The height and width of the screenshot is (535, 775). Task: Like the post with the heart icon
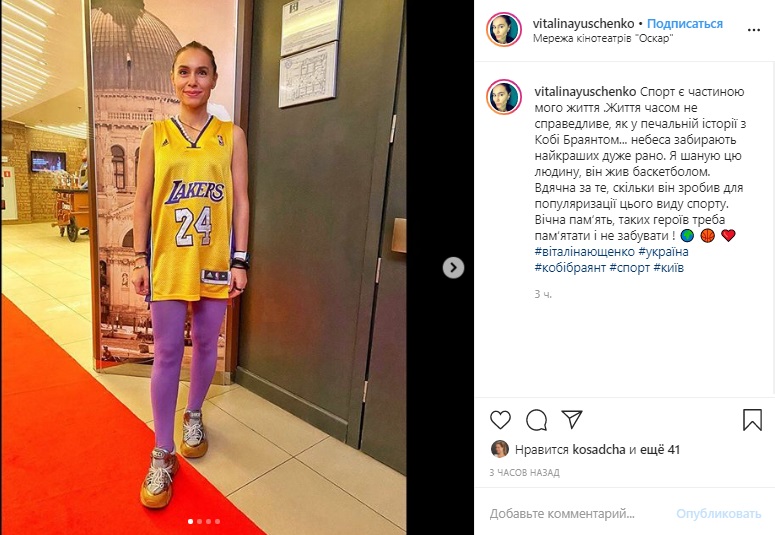(x=500, y=420)
